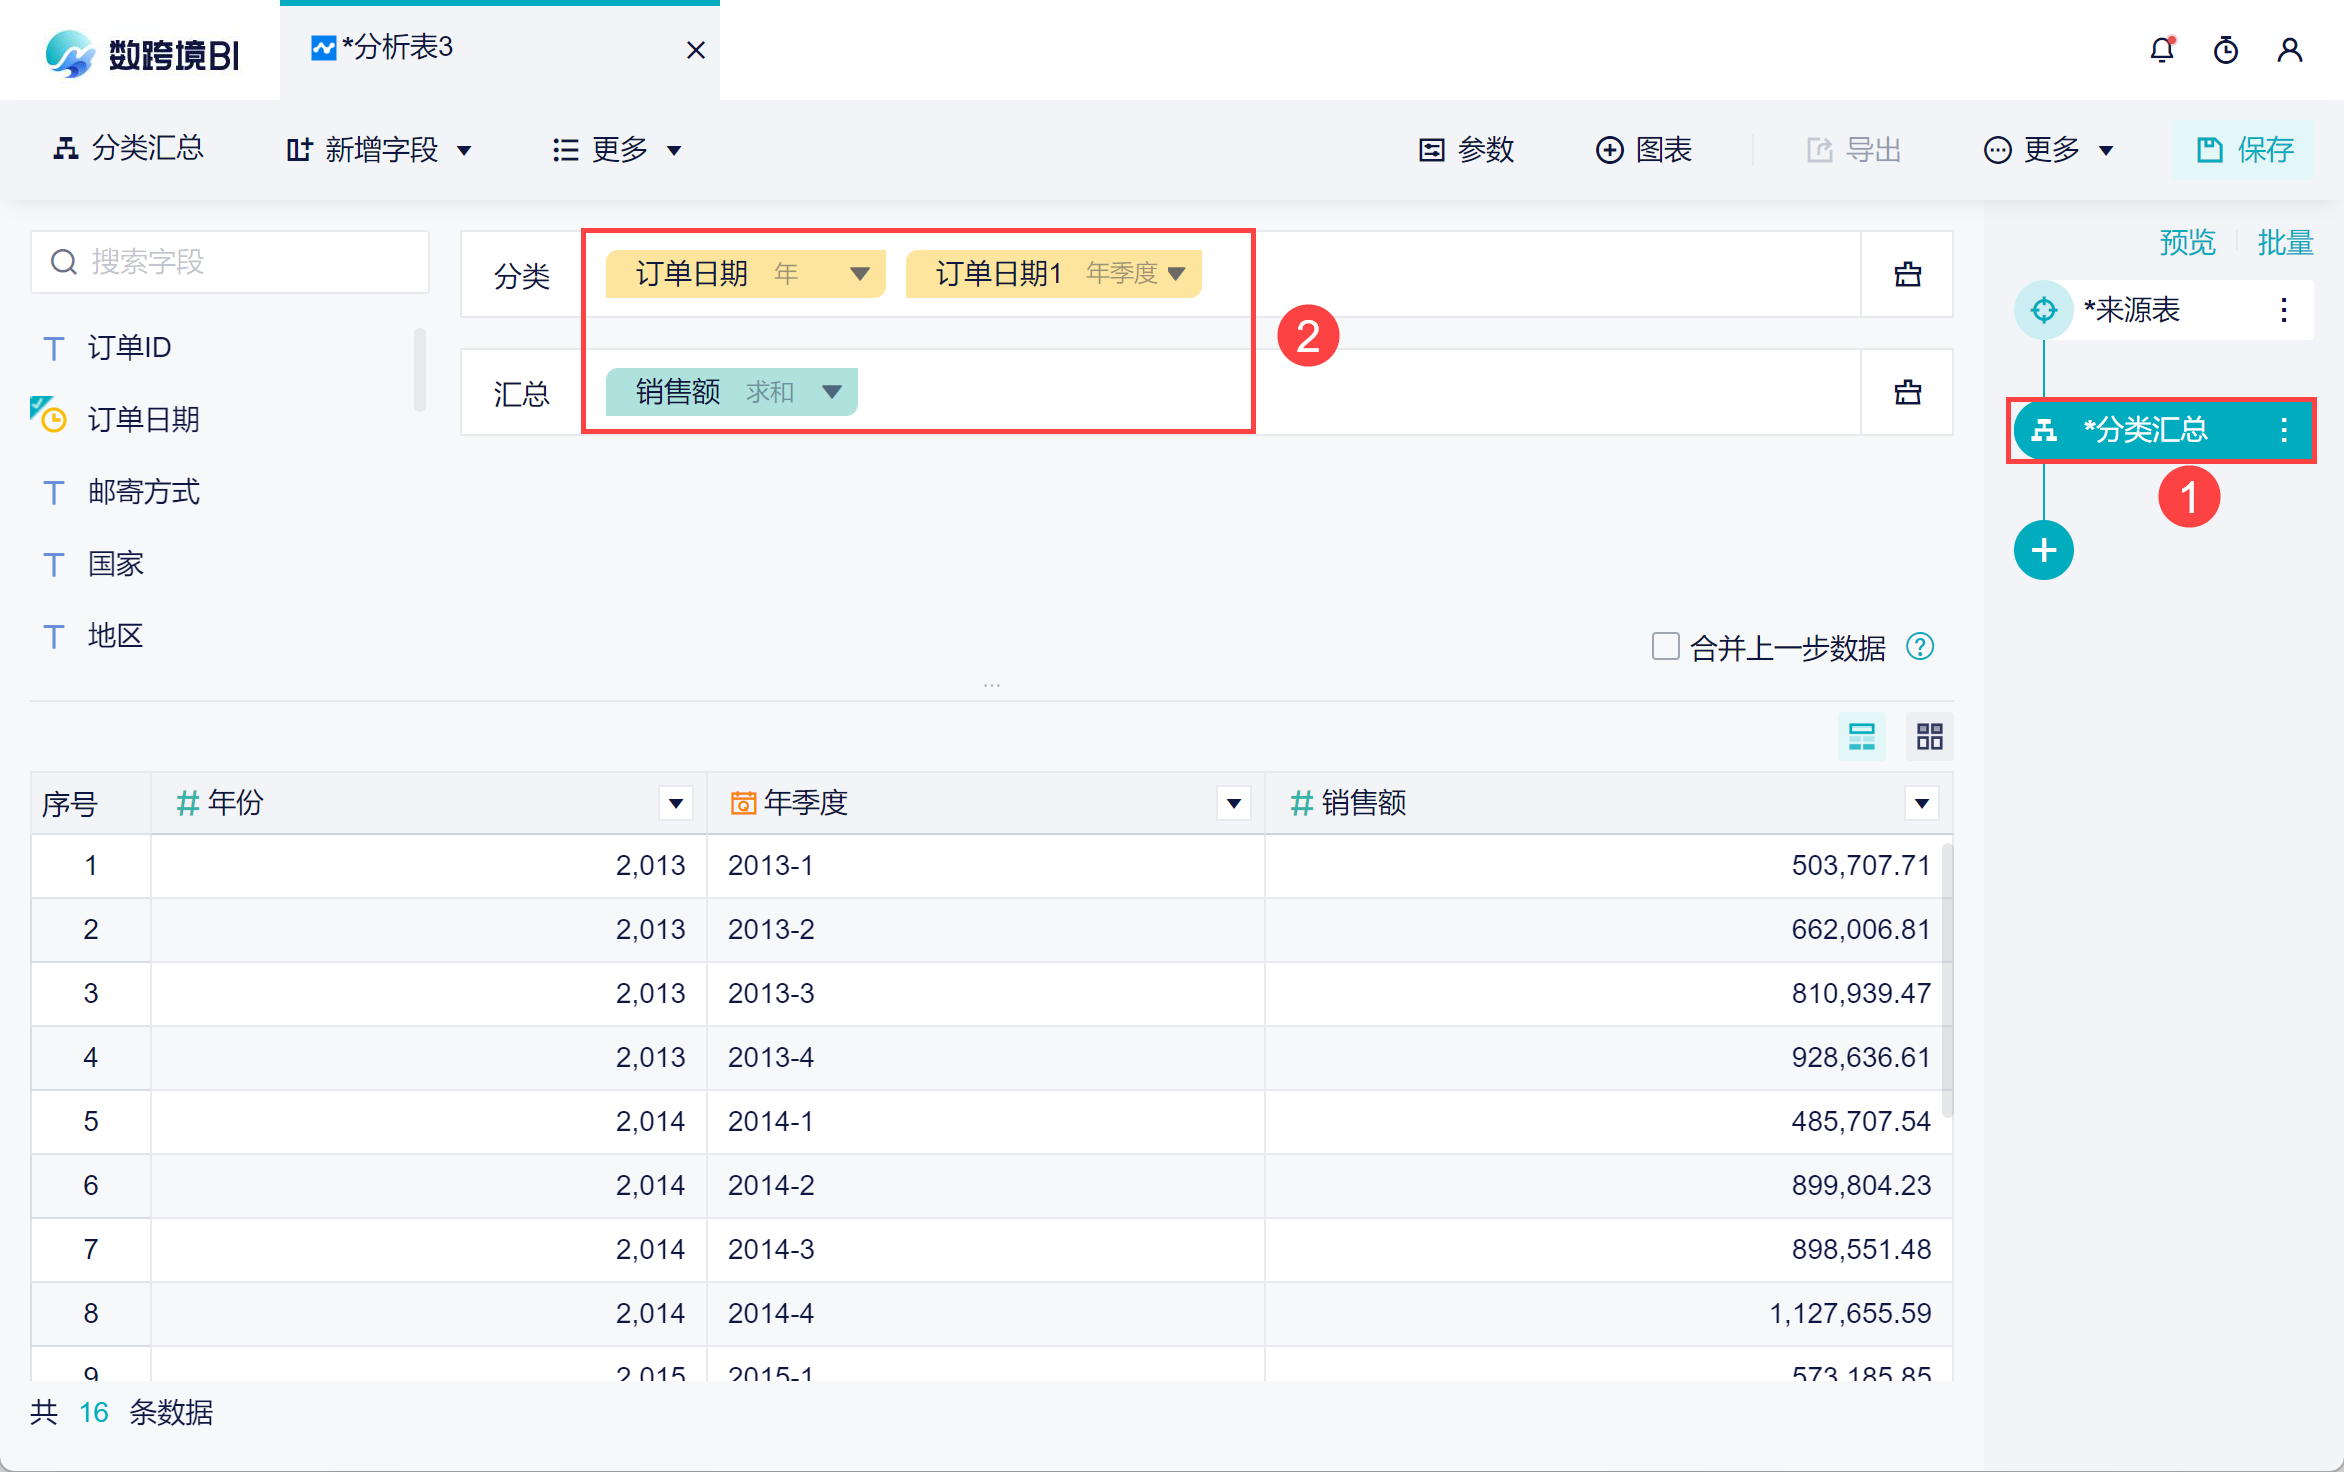Enable 合并上一步数据 checkbox
The height and width of the screenshot is (1472, 2344).
(x=1665, y=646)
